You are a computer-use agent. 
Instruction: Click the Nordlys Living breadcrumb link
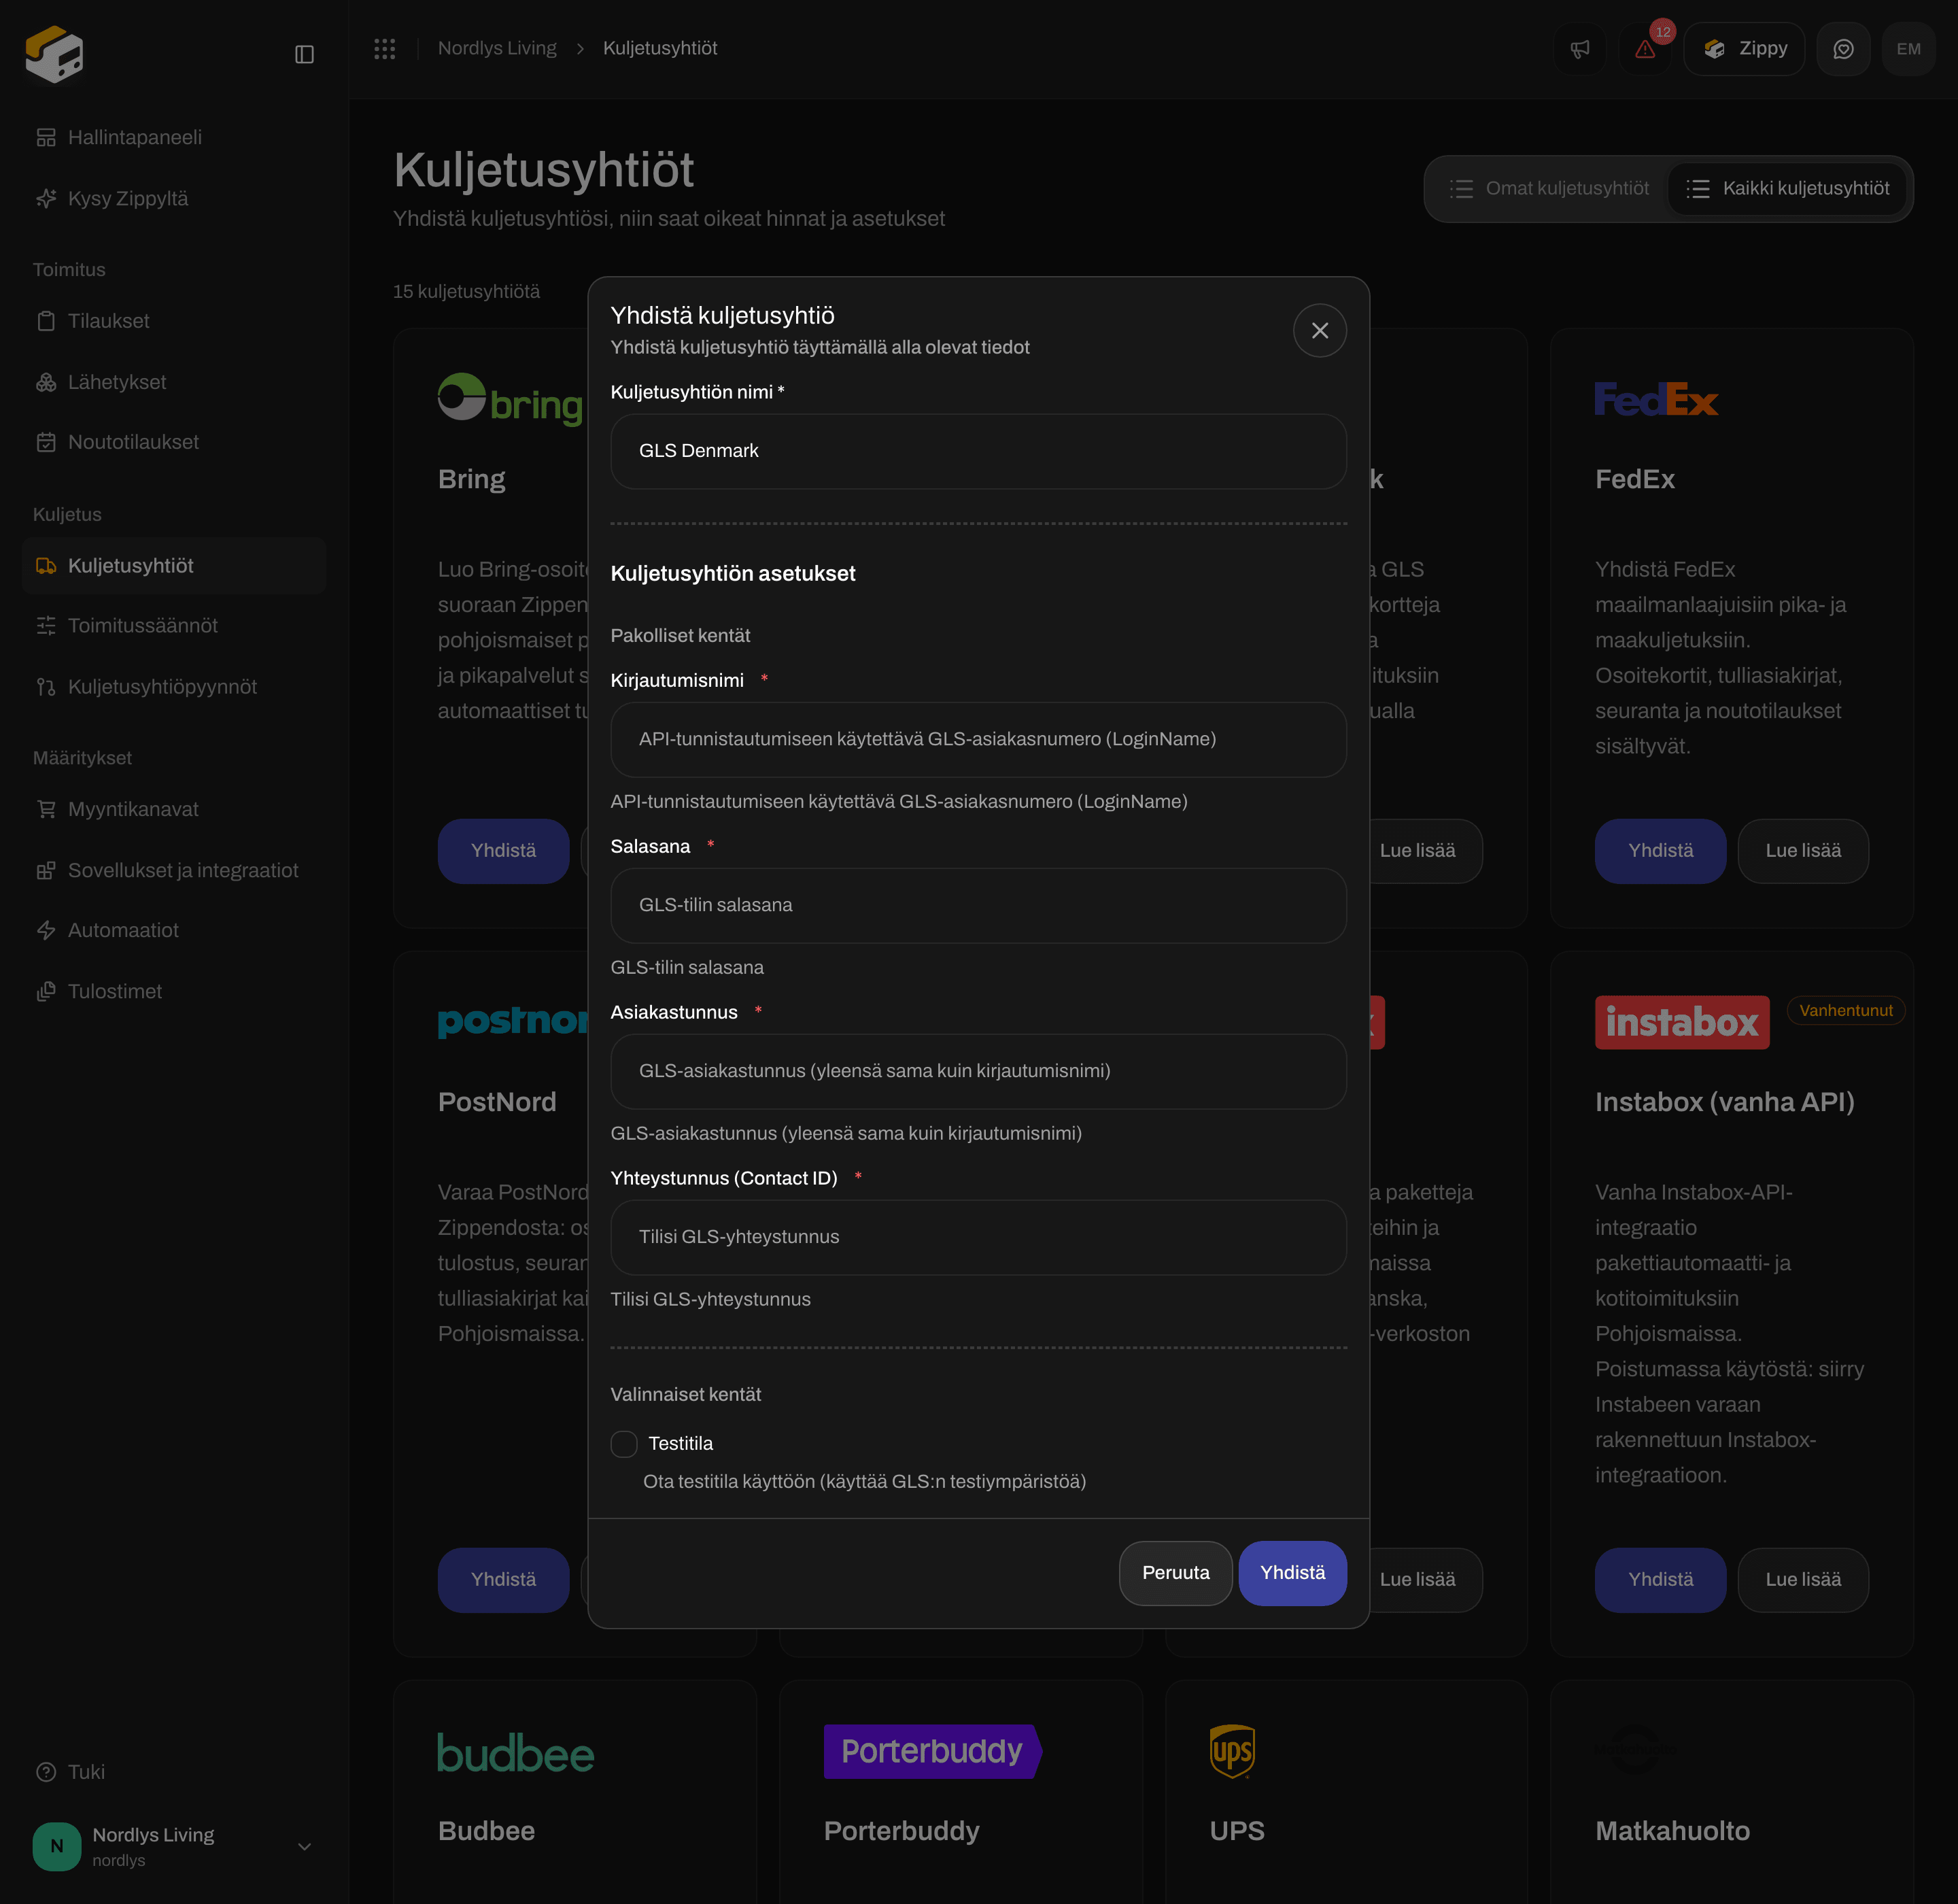tap(497, 48)
